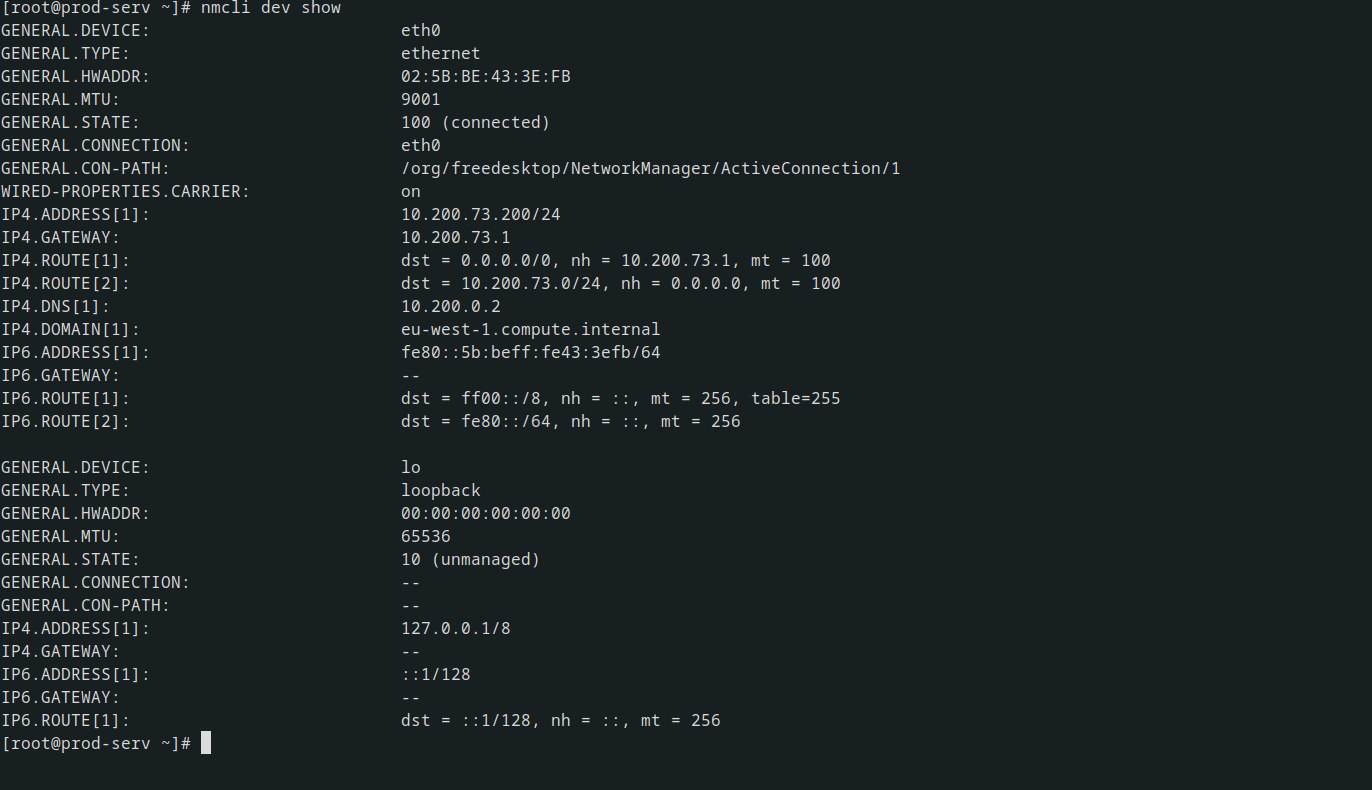
Task: Click the loopback address 127.0.0.1/8
Action: (456, 629)
